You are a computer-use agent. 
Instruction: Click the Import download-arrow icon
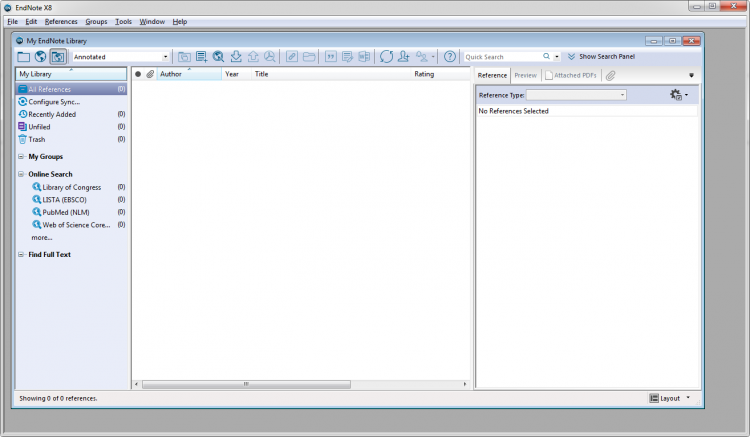236,57
